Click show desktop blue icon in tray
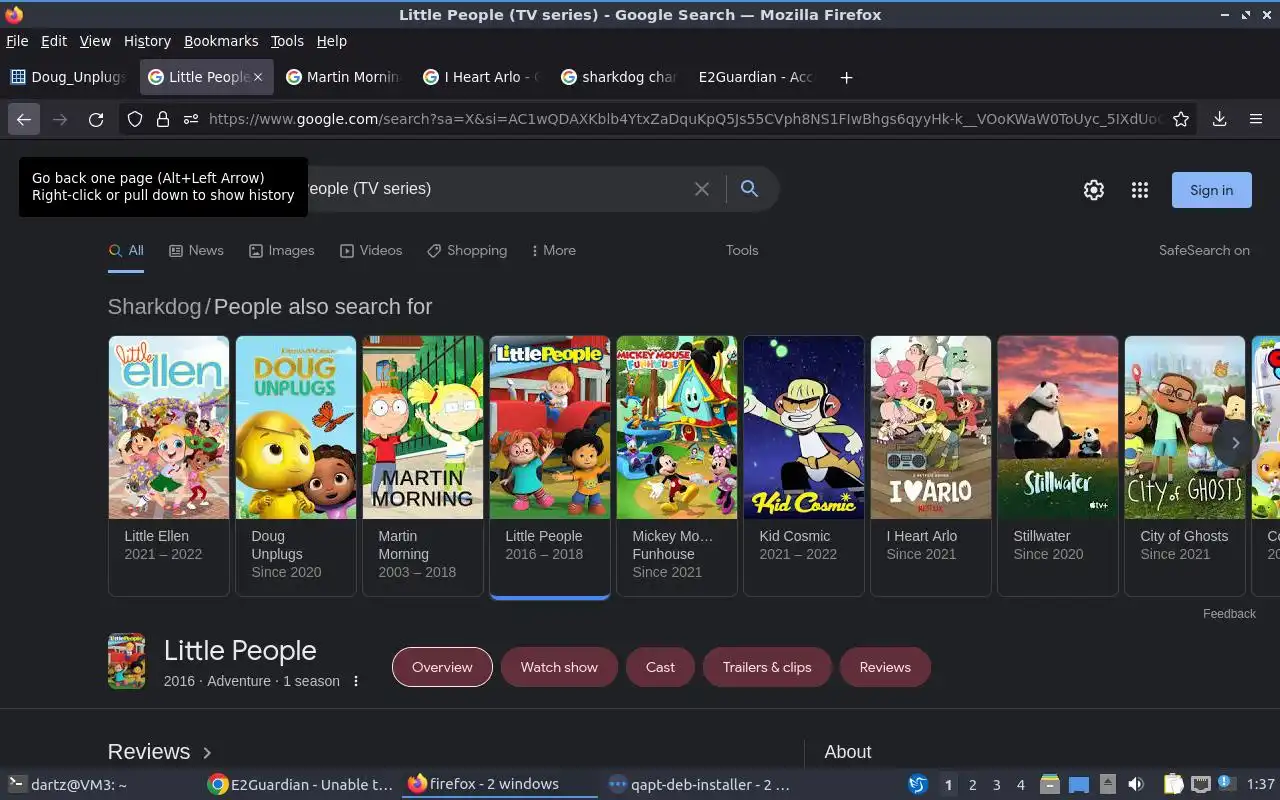1280x800 pixels. pos(1078,785)
